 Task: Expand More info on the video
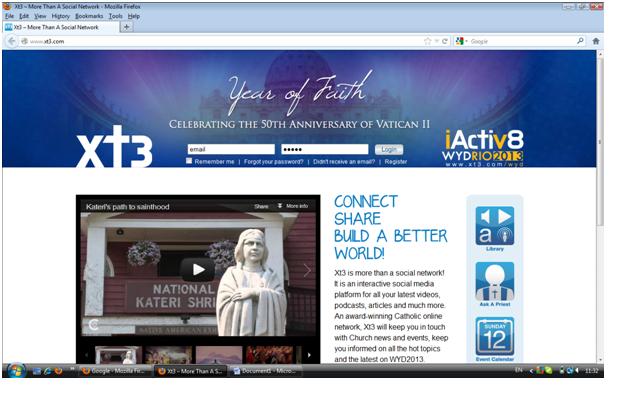point(292,206)
